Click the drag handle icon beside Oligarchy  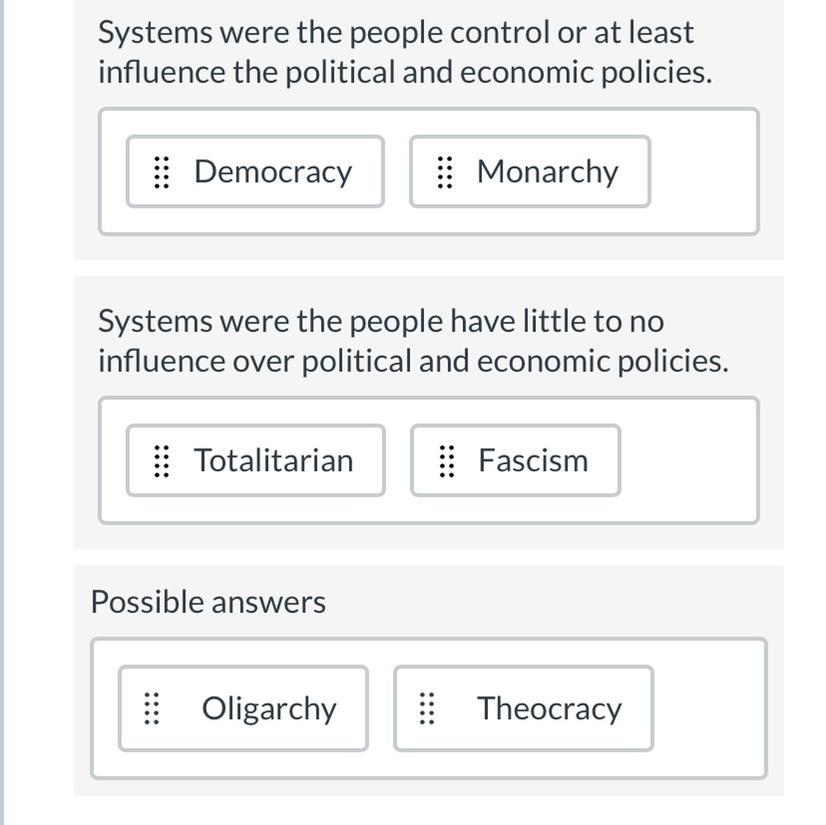151,709
